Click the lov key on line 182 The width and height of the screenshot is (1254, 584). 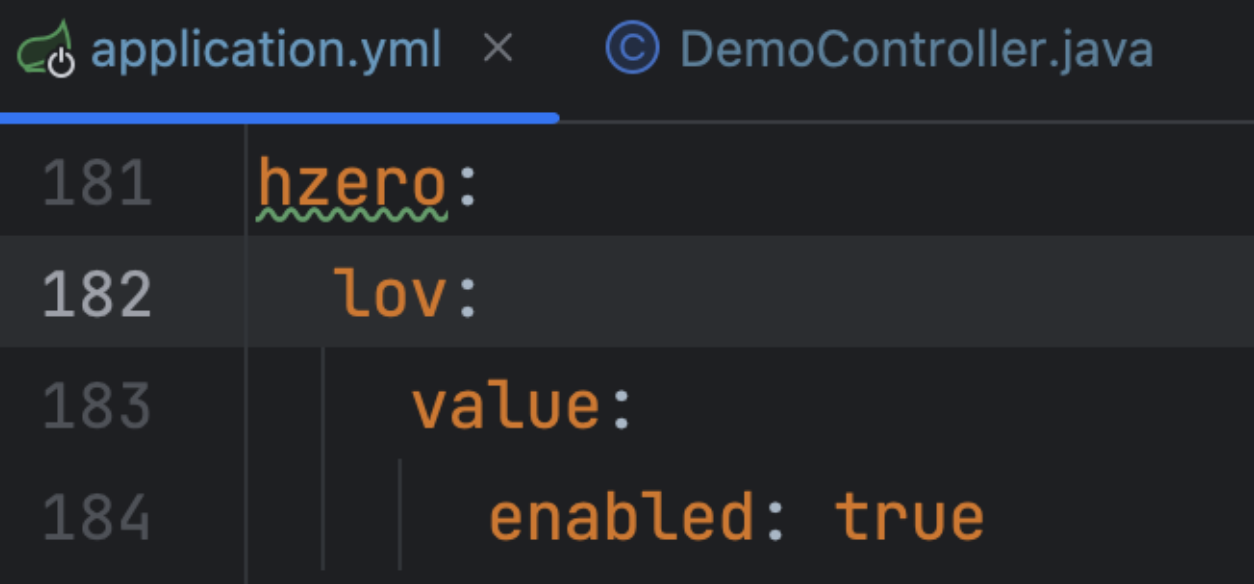[388, 294]
